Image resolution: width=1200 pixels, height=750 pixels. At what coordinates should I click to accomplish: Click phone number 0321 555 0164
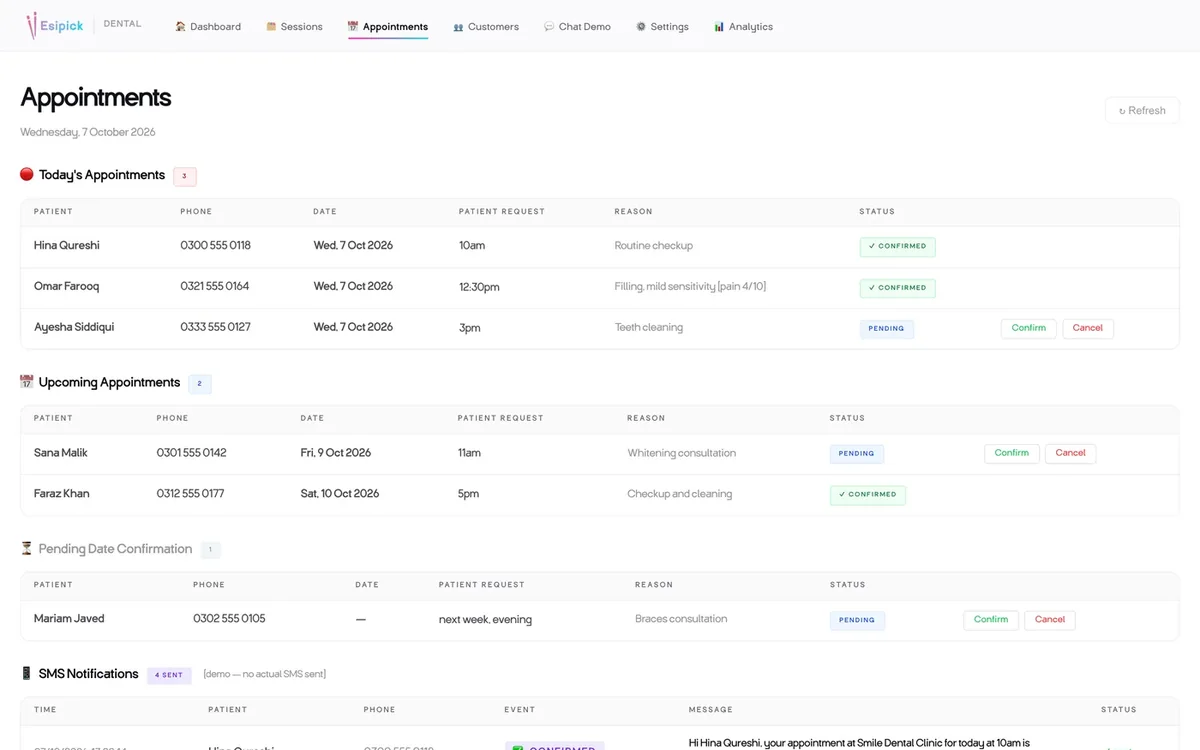pos(215,287)
